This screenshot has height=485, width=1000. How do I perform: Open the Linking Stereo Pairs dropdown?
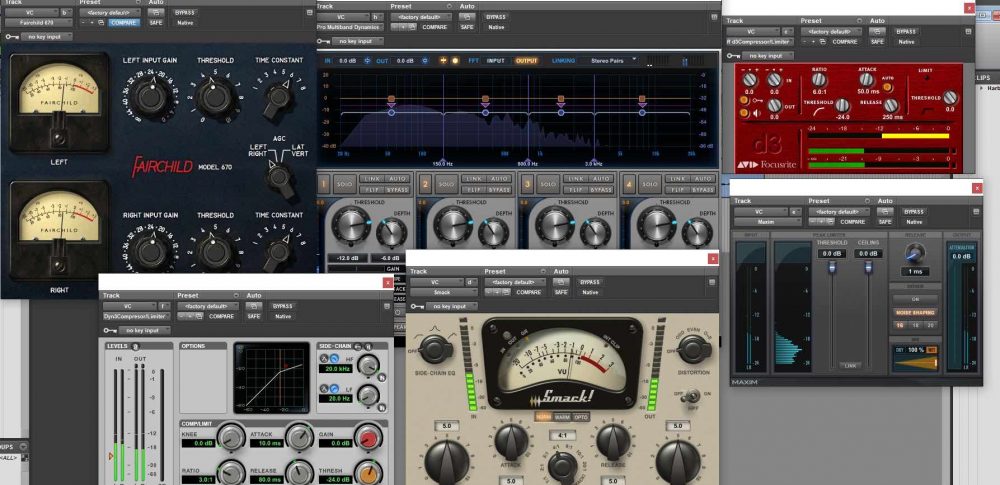(609, 60)
